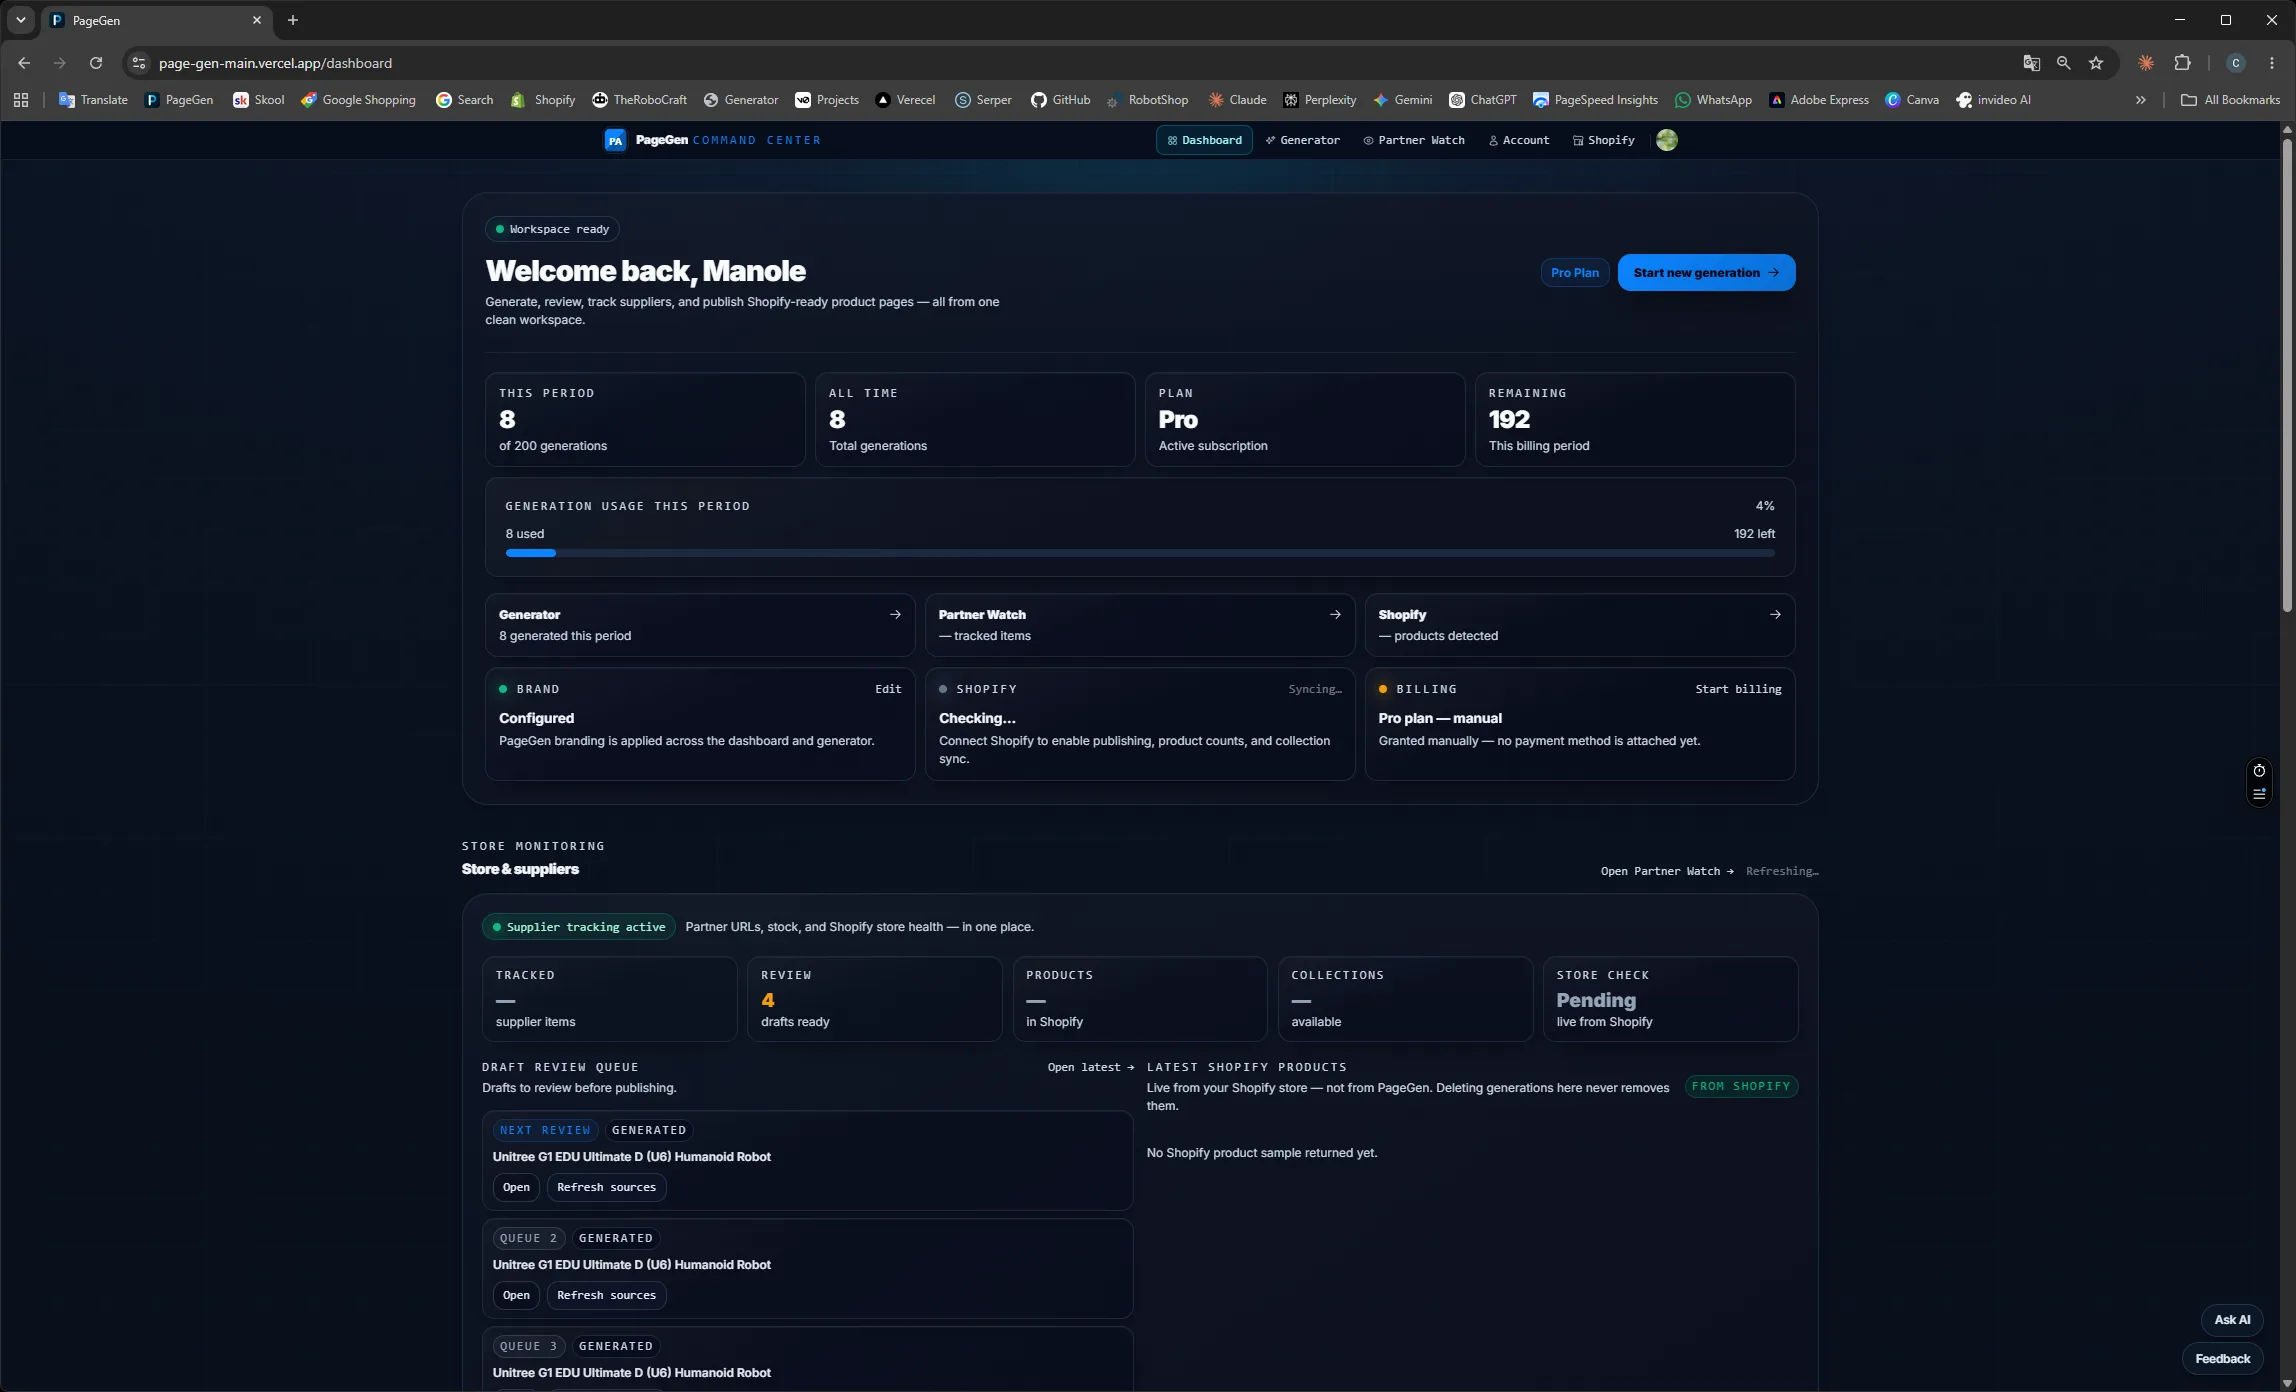Open Chrome profile C avatar

(2236, 63)
